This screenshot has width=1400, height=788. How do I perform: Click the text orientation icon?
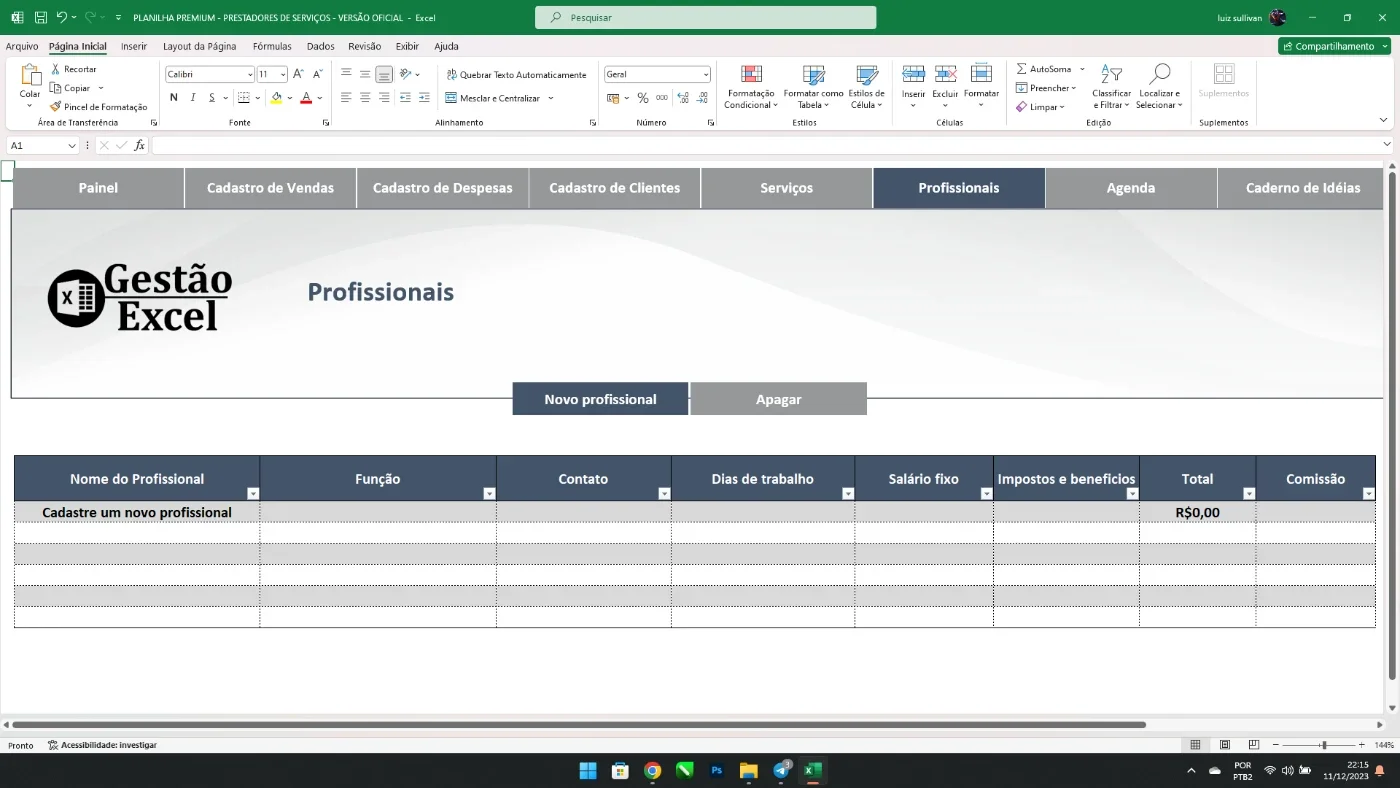tap(406, 74)
